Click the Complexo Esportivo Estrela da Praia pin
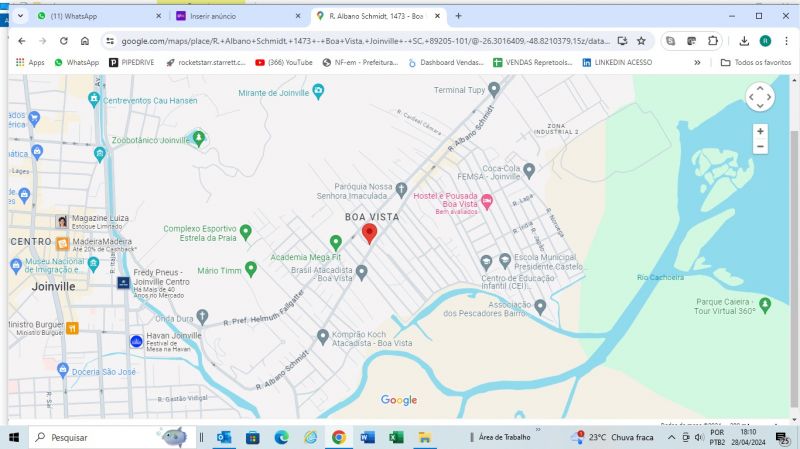The width and height of the screenshot is (800, 449). click(245, 232)
